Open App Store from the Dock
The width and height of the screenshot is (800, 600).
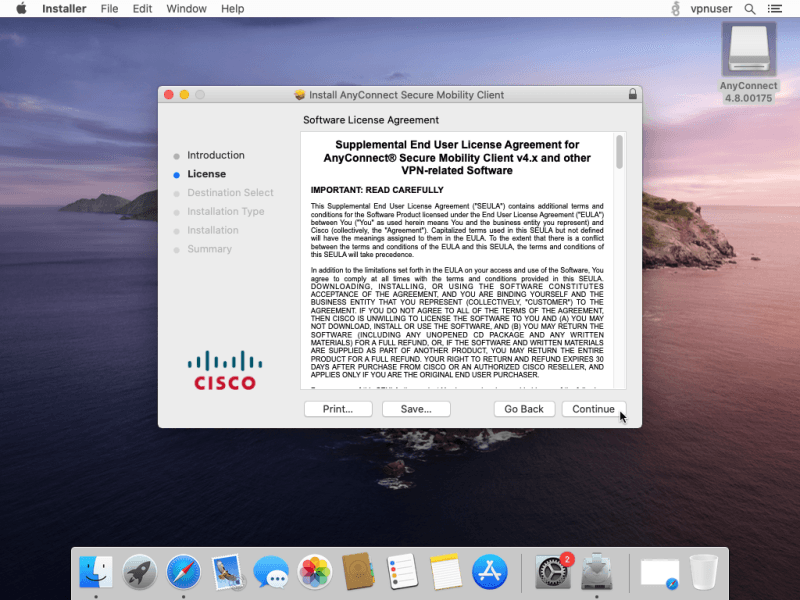[490, 573]
